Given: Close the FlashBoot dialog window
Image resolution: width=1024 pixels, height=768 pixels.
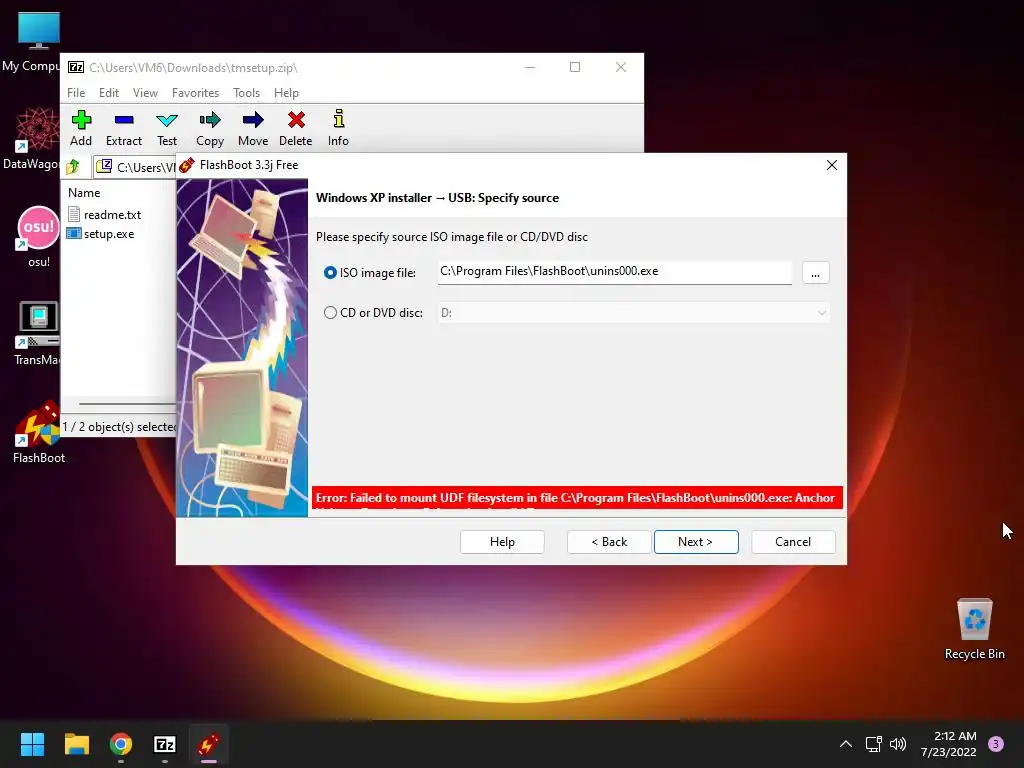Looking at the screenshot, I should coord(831,165).
